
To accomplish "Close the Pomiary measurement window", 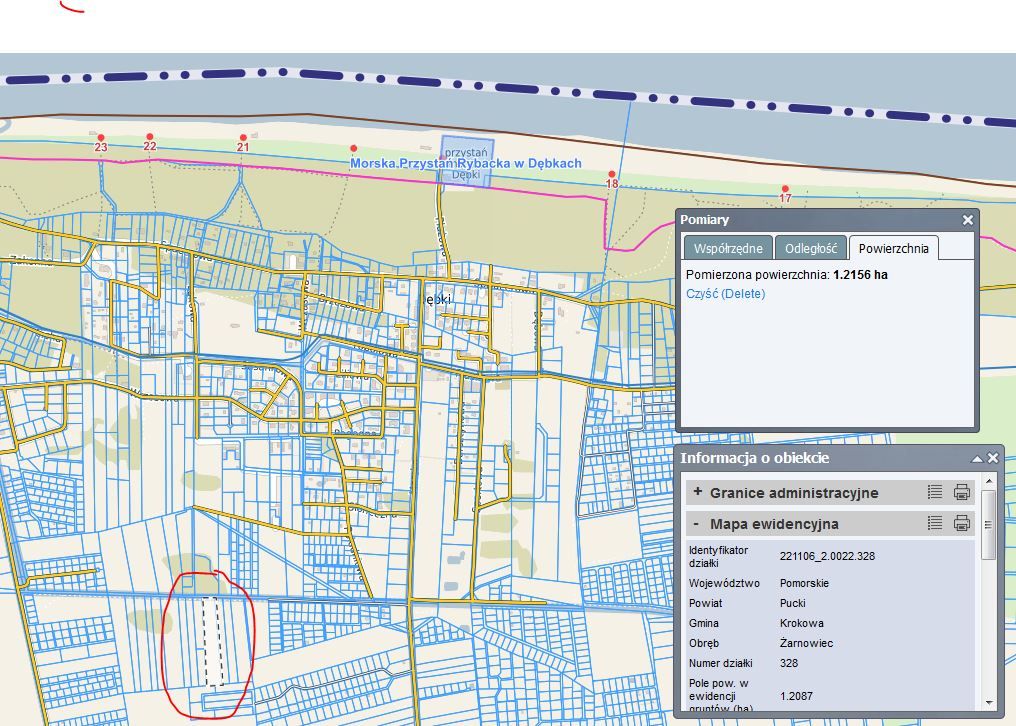I will point(967,220).
